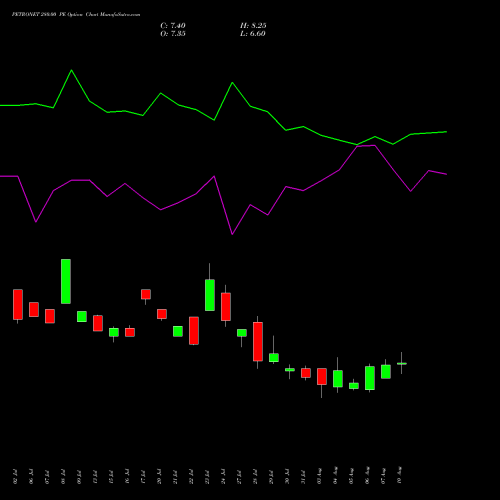500x500 pixels.
Task: Click the red candle on 03 Aug
Action: pos(322,376)
